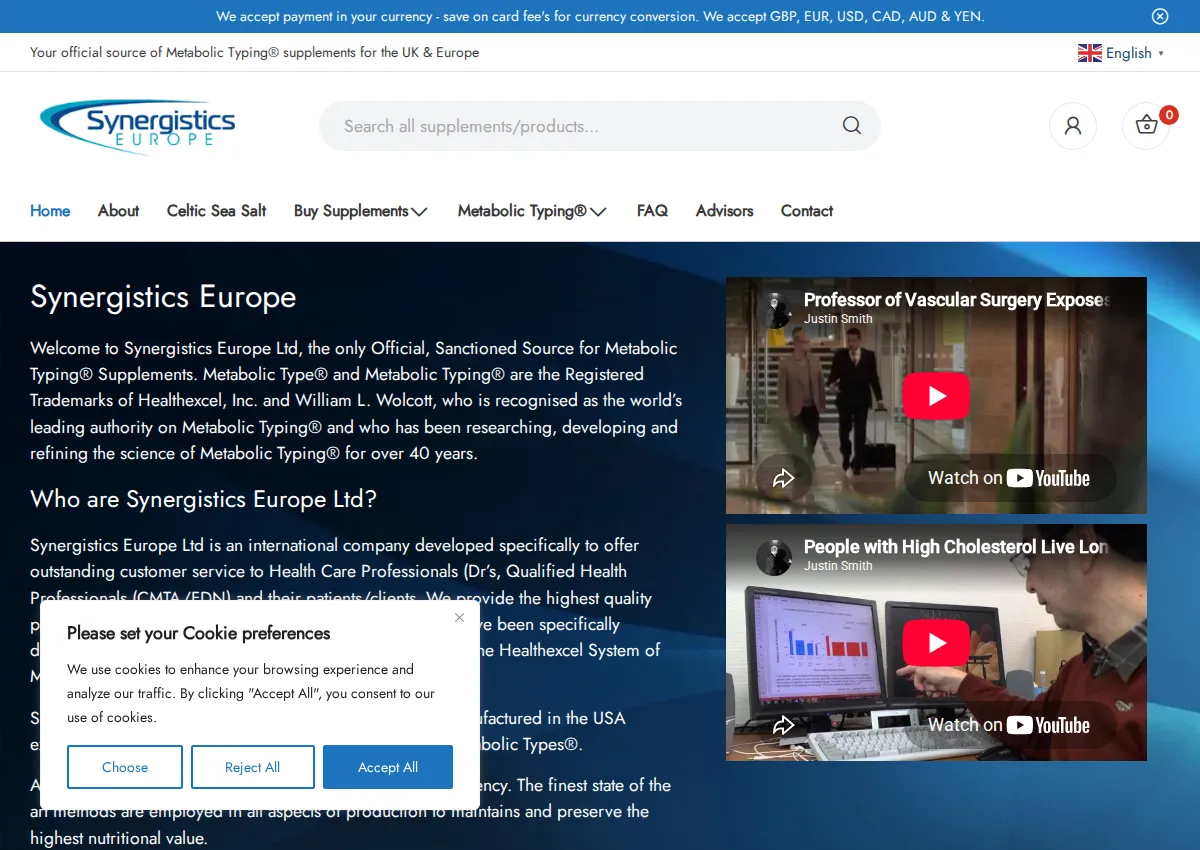Image resolution: width=1200 pixels, height=850 pixels.
Task: Open the Contact menu item
Action: (807, 211)
